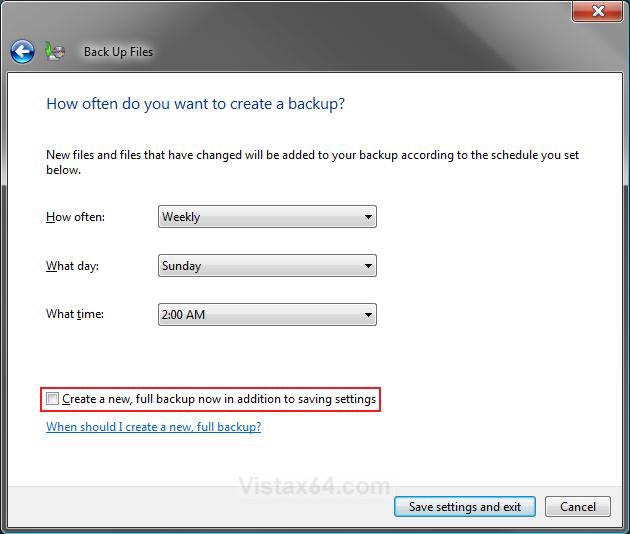Enable the create new full backup checkbox
This screenshot has height=534, width=630.
point(53,399)
